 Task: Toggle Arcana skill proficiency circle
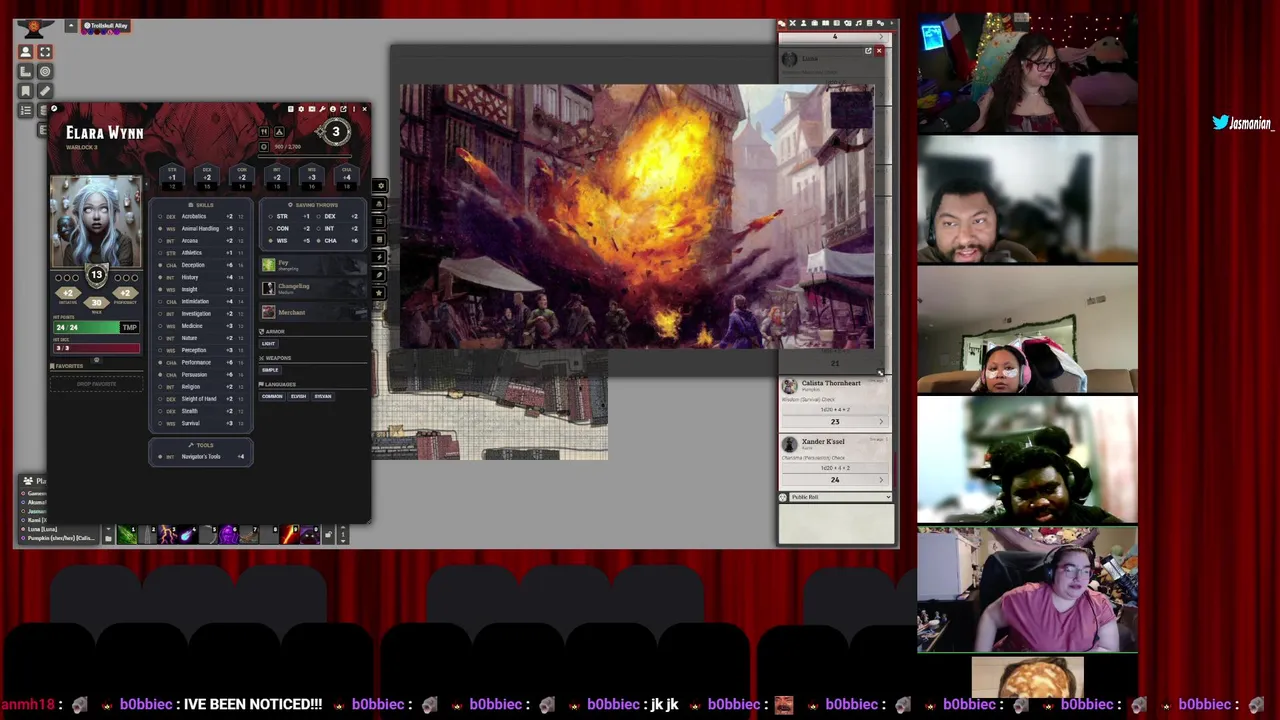(x=160, y=241)
